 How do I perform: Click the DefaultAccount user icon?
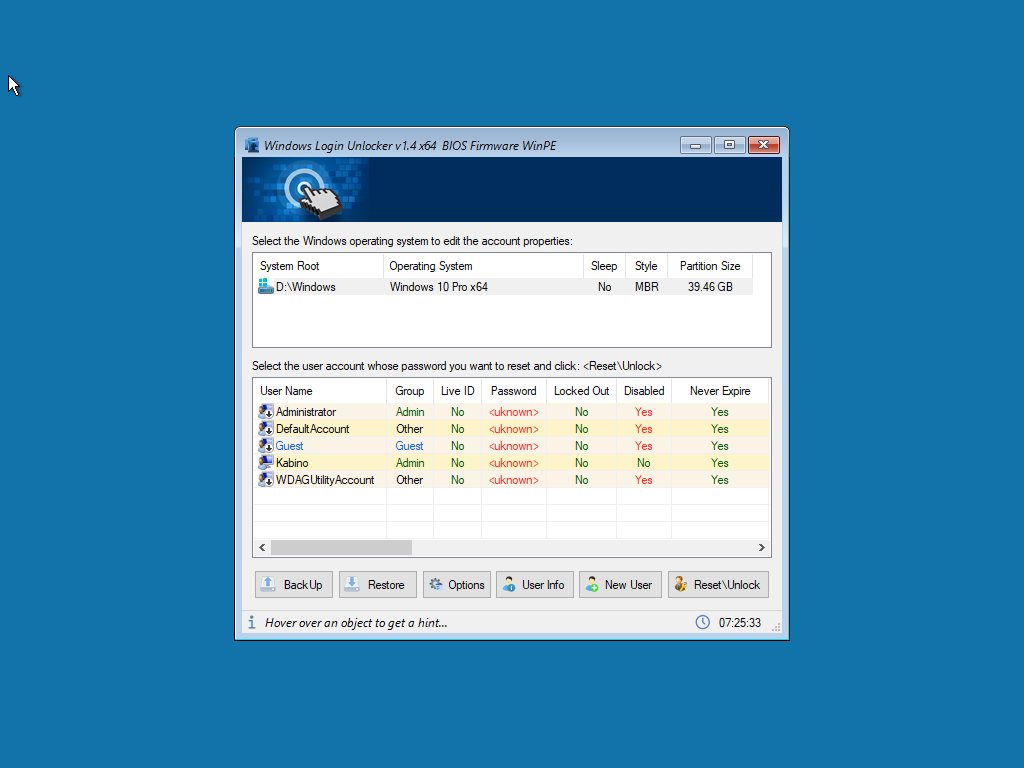[x=266, y=428]
